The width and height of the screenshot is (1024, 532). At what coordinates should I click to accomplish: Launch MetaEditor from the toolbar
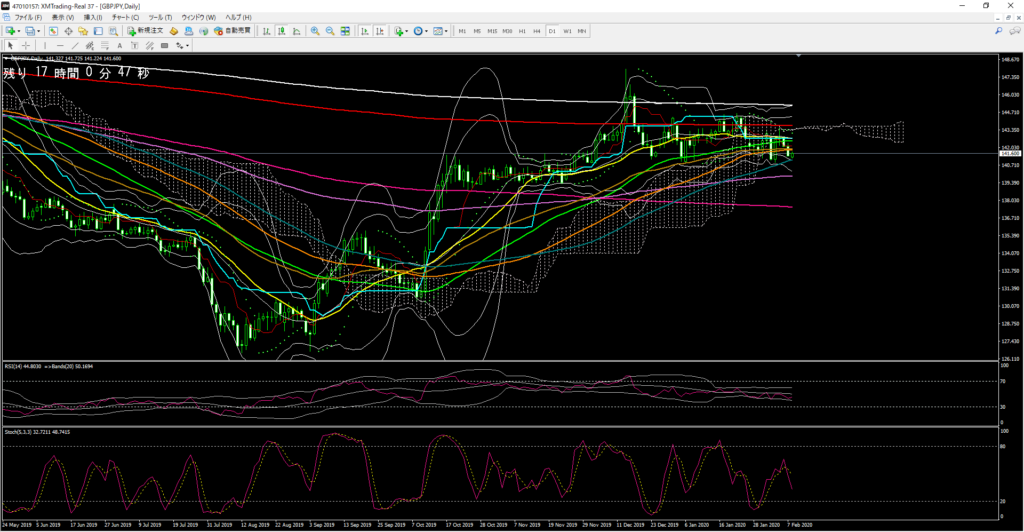(x=174, y=31)
